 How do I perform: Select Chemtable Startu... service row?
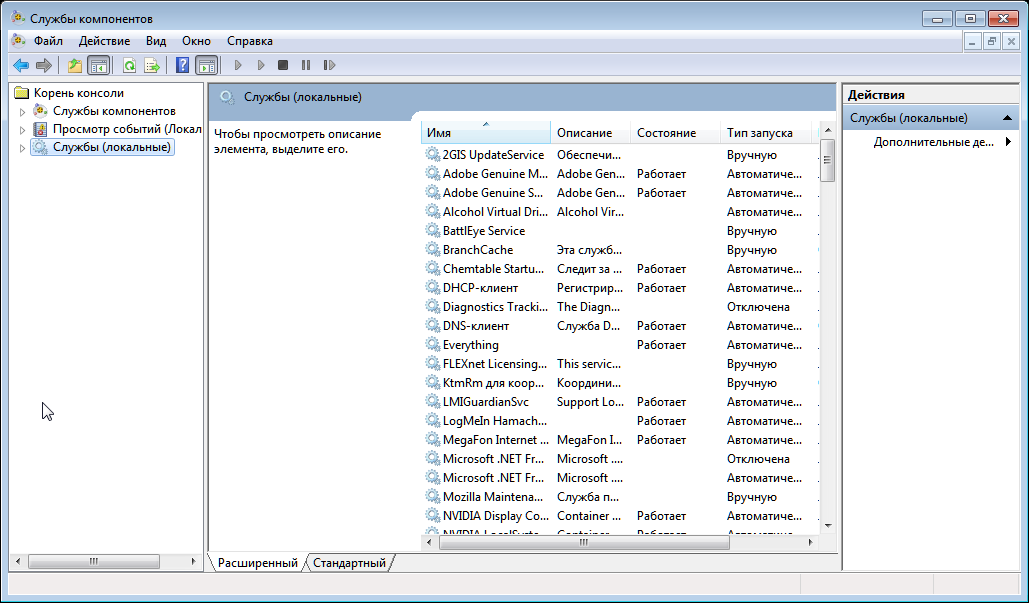[620, 269]
